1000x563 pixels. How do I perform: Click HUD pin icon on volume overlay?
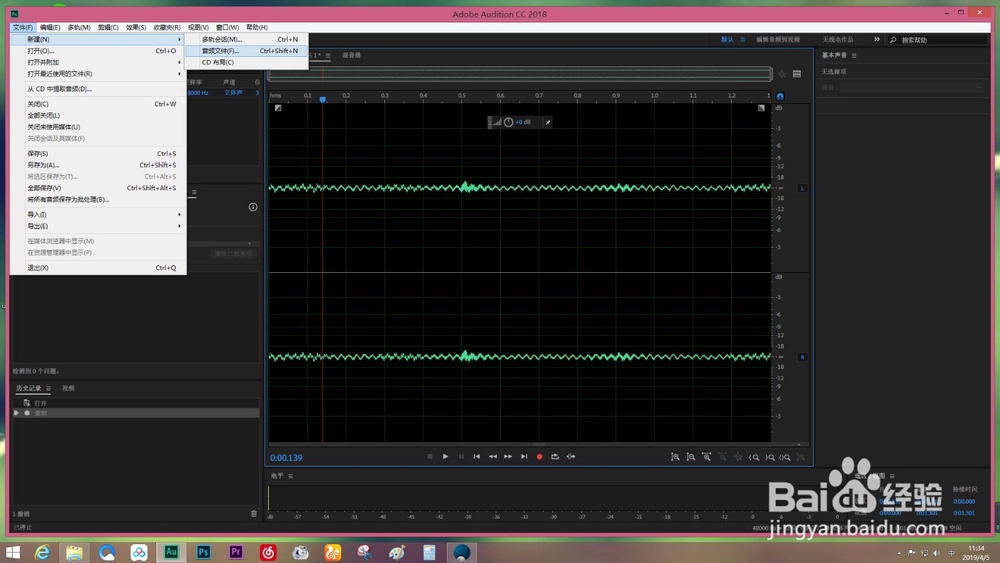click(x=547, y=122)
